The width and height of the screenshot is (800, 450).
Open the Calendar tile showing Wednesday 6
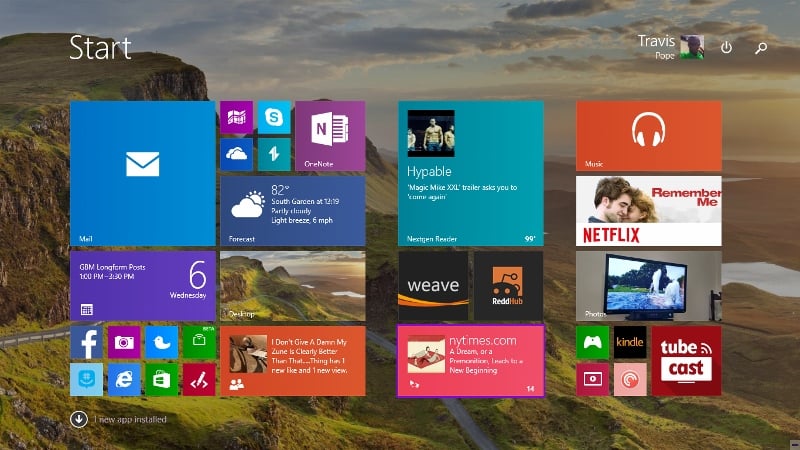(x=142, y=286)
